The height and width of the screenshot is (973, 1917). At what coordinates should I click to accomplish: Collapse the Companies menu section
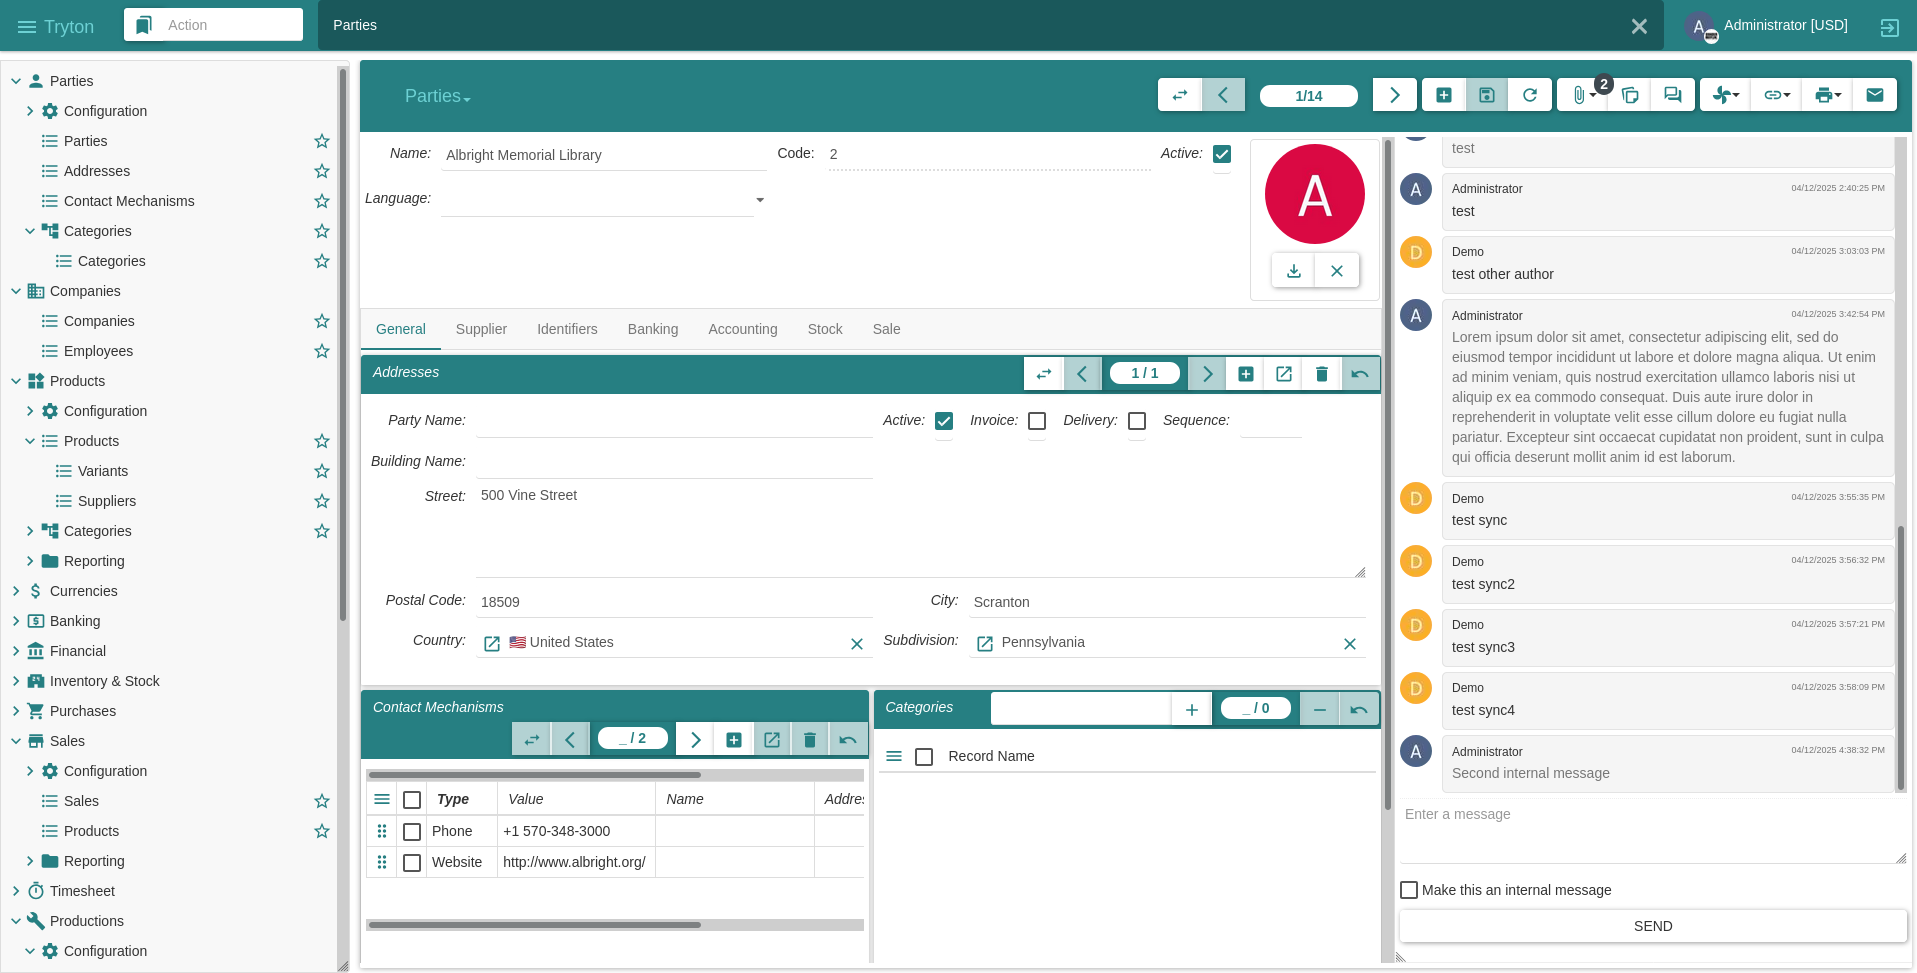tap(16, 291)
